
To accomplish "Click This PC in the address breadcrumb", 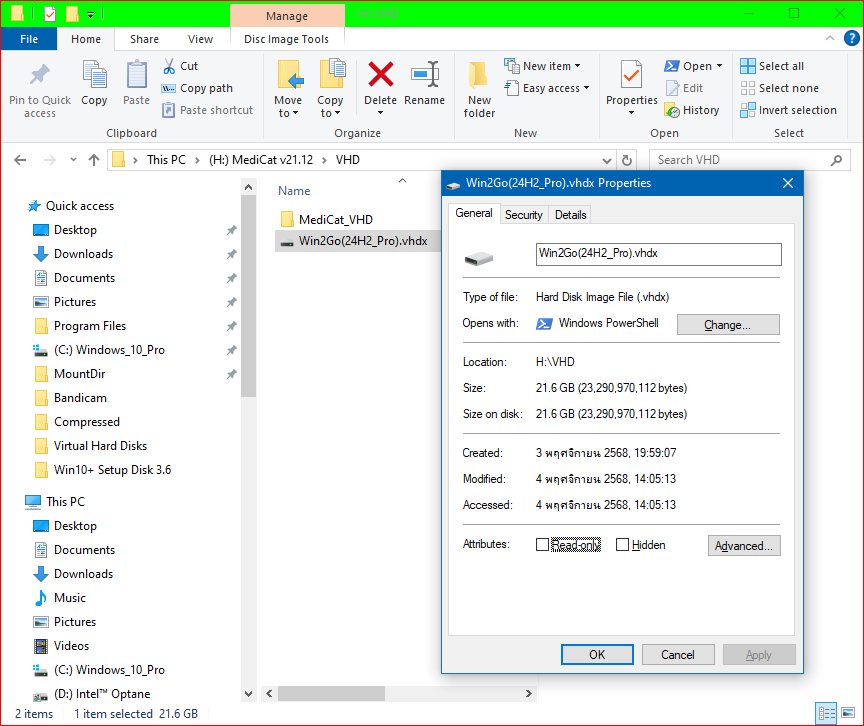I will (x=166, y=160).
